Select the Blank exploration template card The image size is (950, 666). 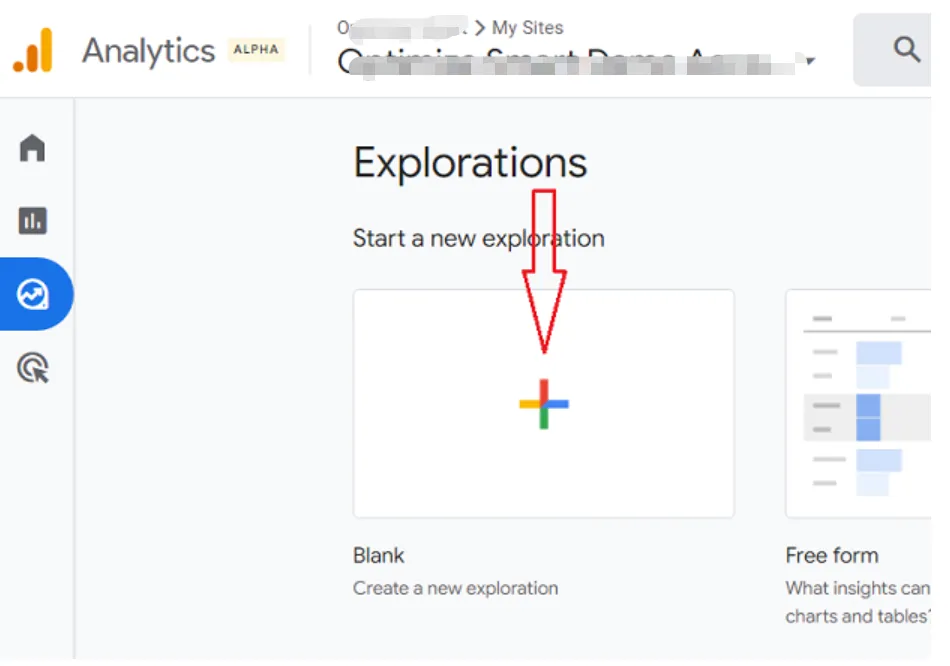(544, 404)
